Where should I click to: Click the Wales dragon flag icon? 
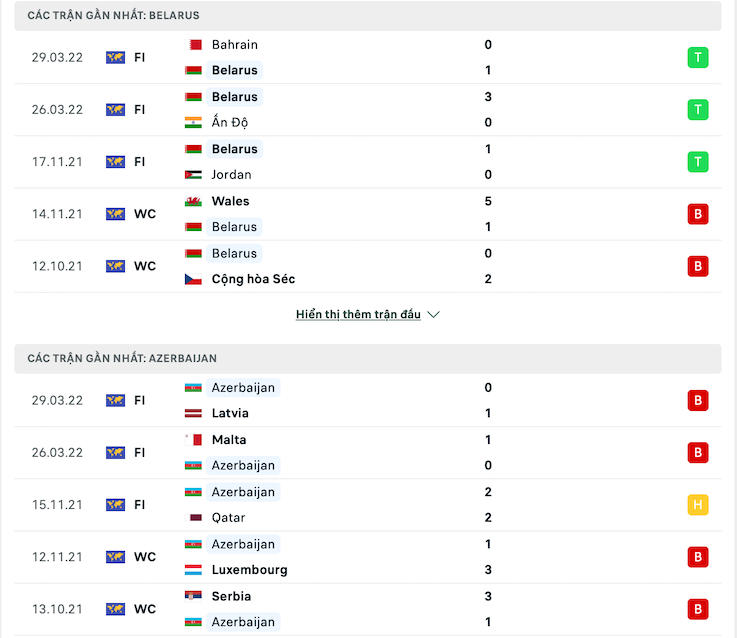click(193, 201)
